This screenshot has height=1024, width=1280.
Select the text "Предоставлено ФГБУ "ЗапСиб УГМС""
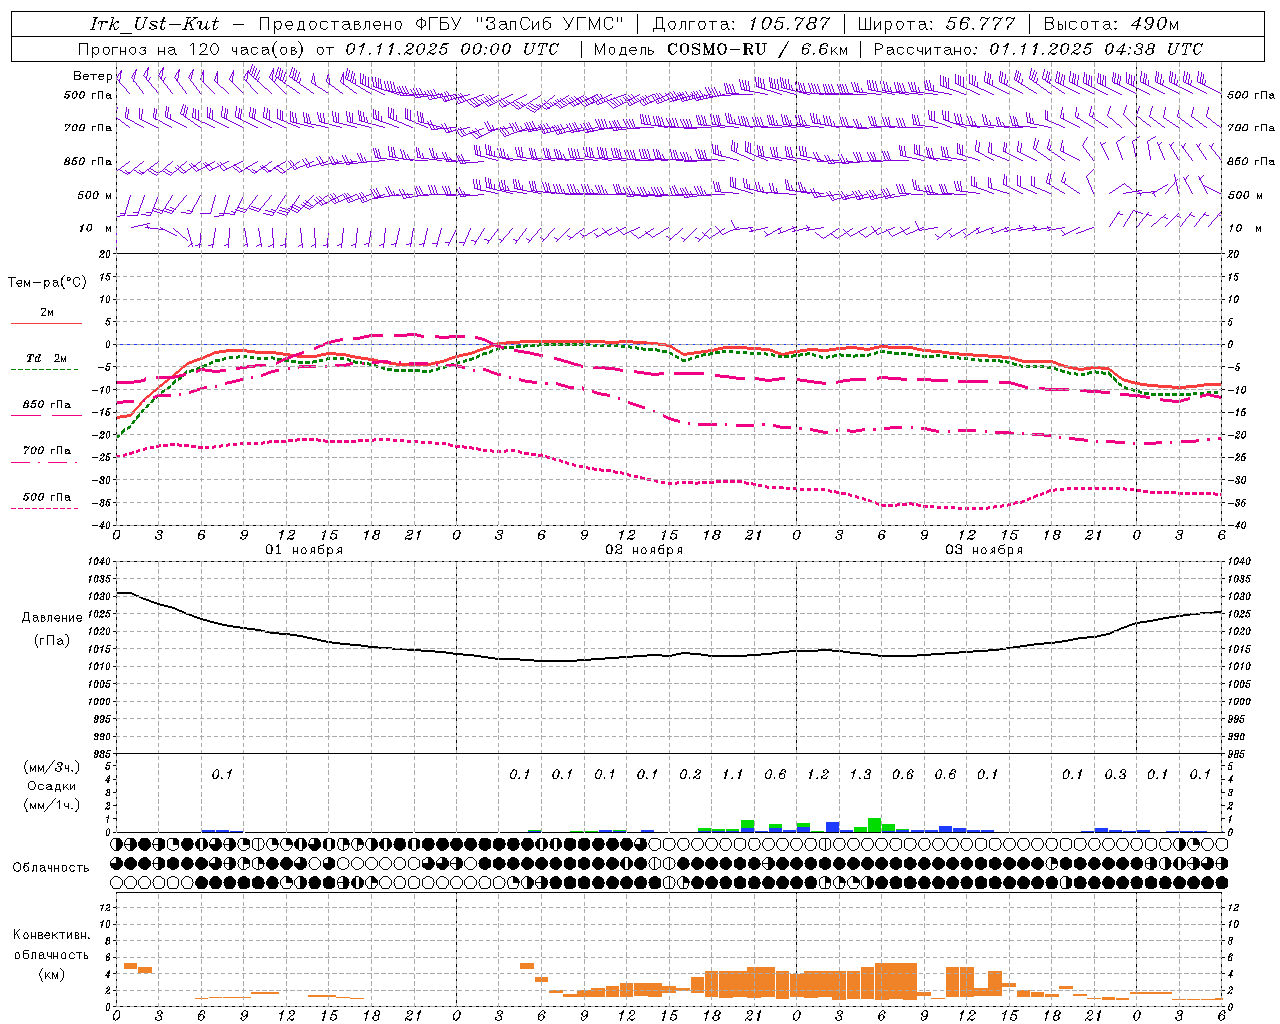pos(441,24)
